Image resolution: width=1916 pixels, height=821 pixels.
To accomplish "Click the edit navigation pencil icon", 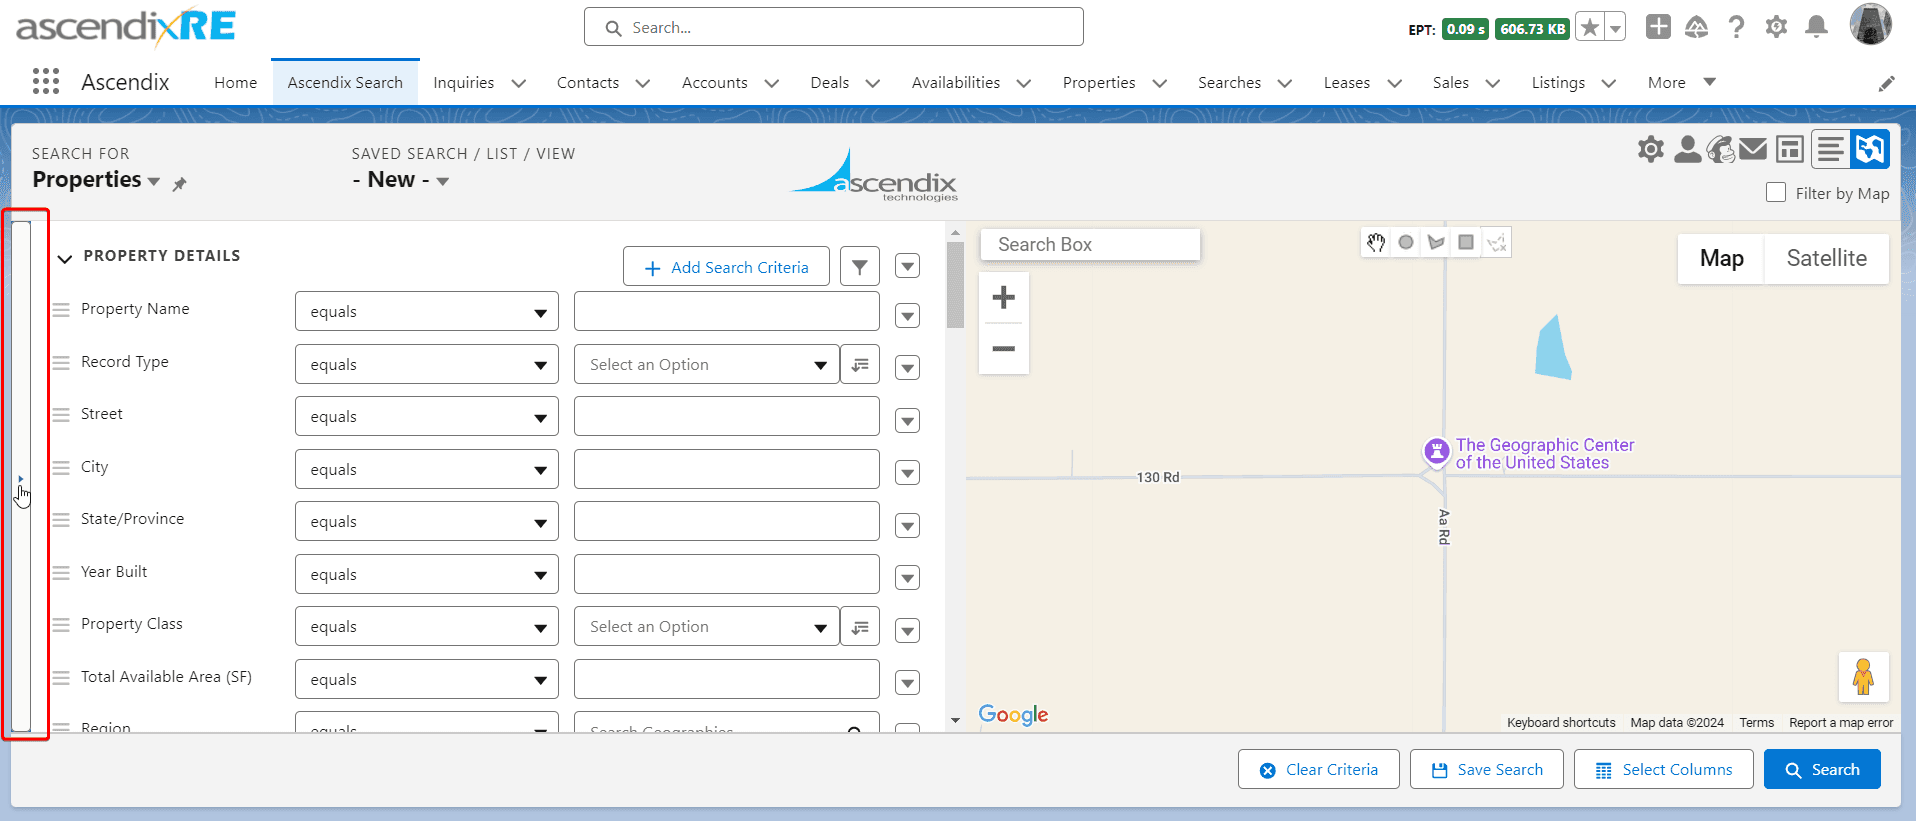I will (x=1887, y=84).
